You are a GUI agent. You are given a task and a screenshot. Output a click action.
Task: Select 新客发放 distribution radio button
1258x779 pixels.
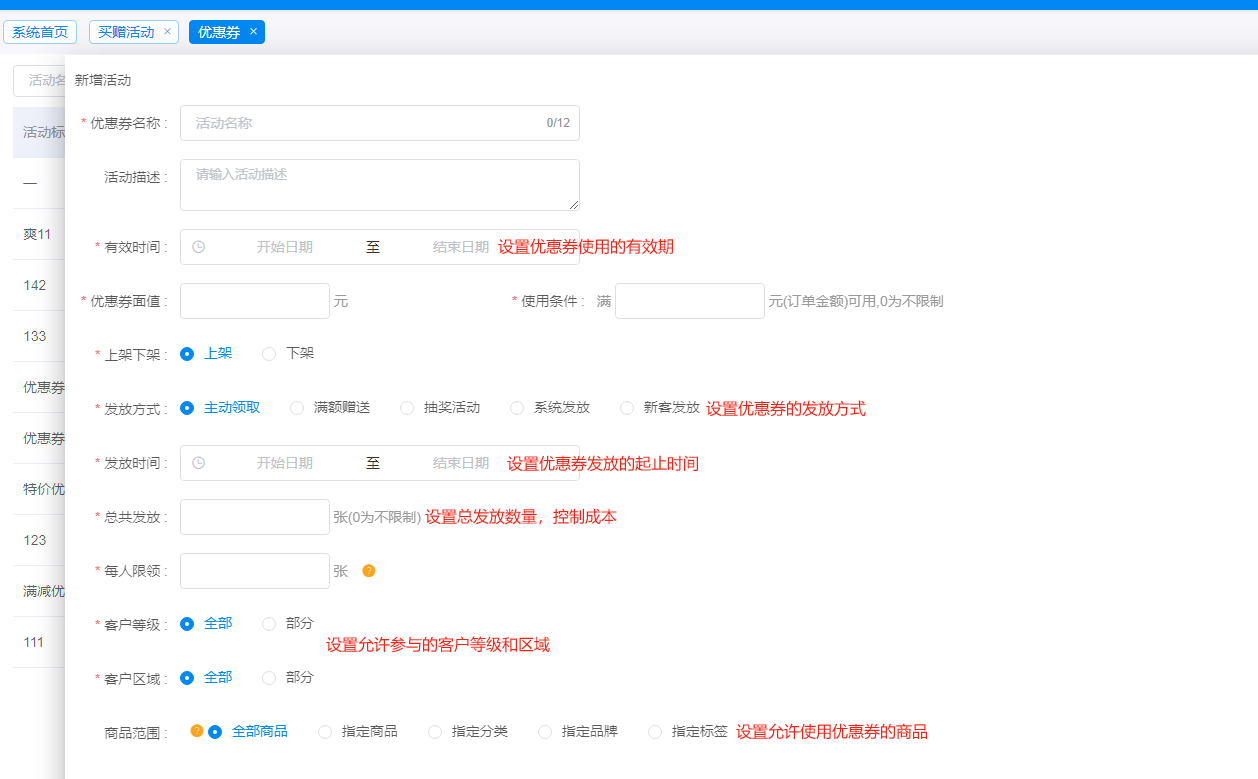[627, 408]
